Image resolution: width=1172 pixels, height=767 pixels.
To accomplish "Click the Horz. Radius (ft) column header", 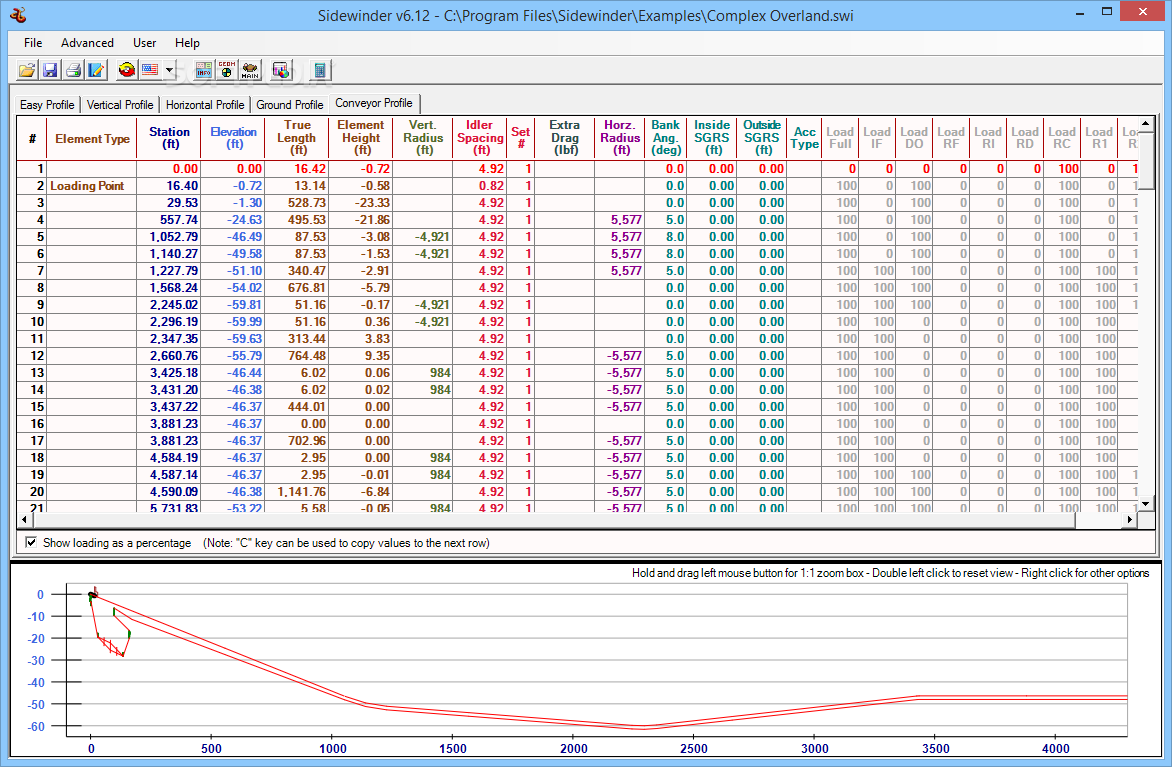I will pyautogui.click(x=620, y=138).
